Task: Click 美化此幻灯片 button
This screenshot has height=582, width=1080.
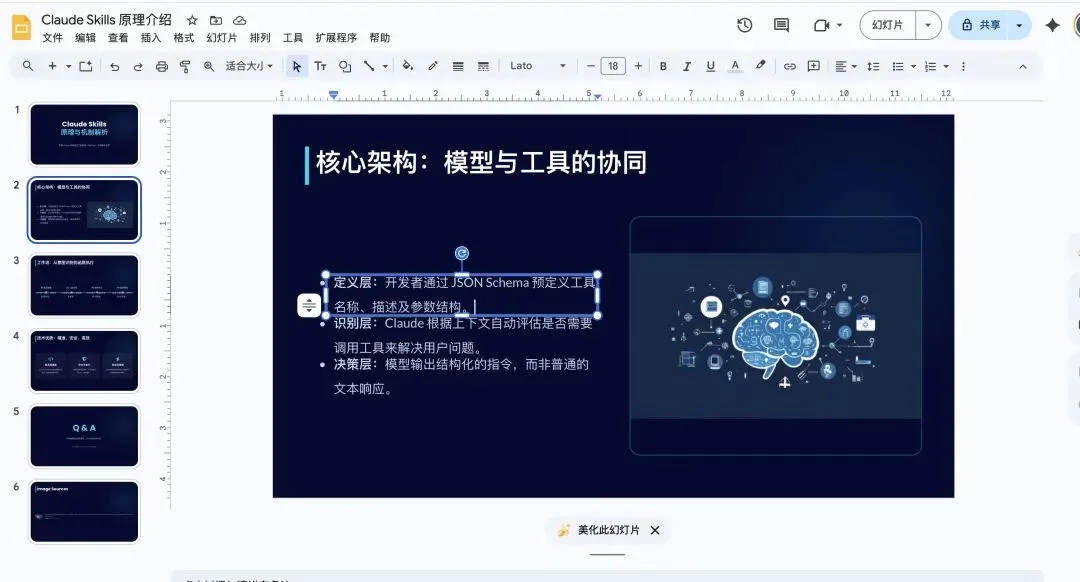Action: (599, 530)
